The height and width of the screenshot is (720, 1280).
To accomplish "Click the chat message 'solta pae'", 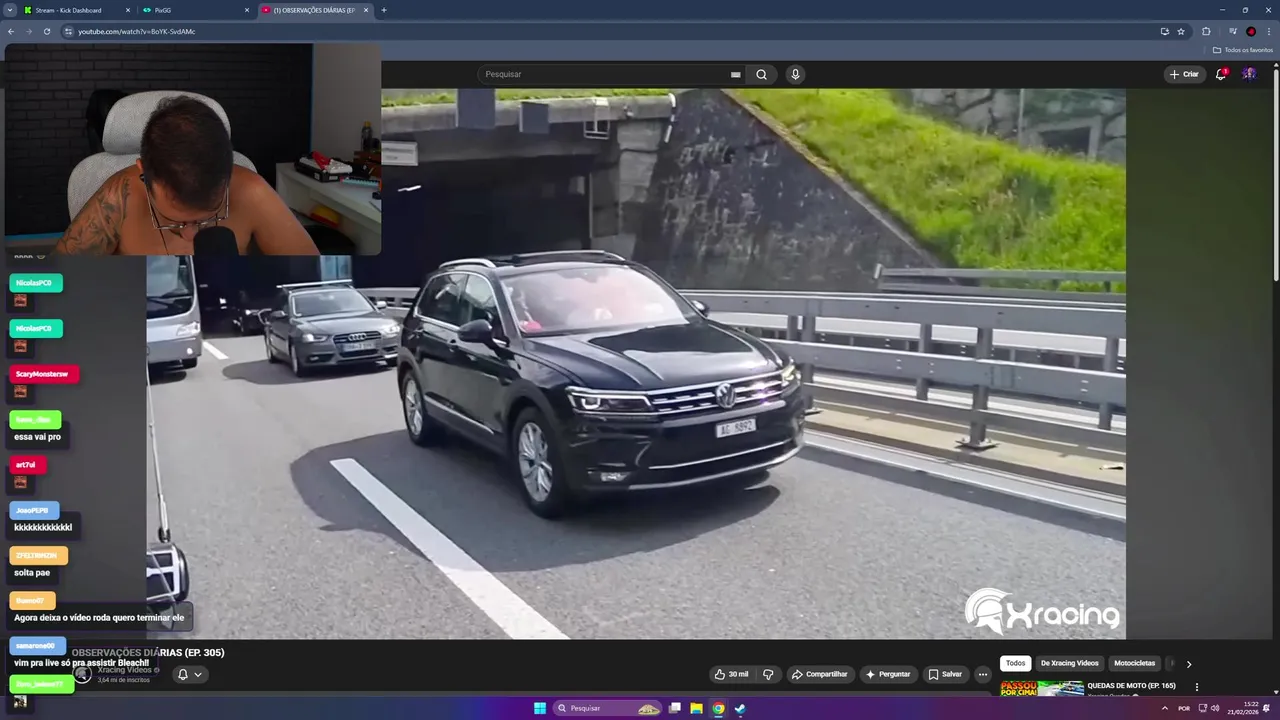I will point(32,573).
